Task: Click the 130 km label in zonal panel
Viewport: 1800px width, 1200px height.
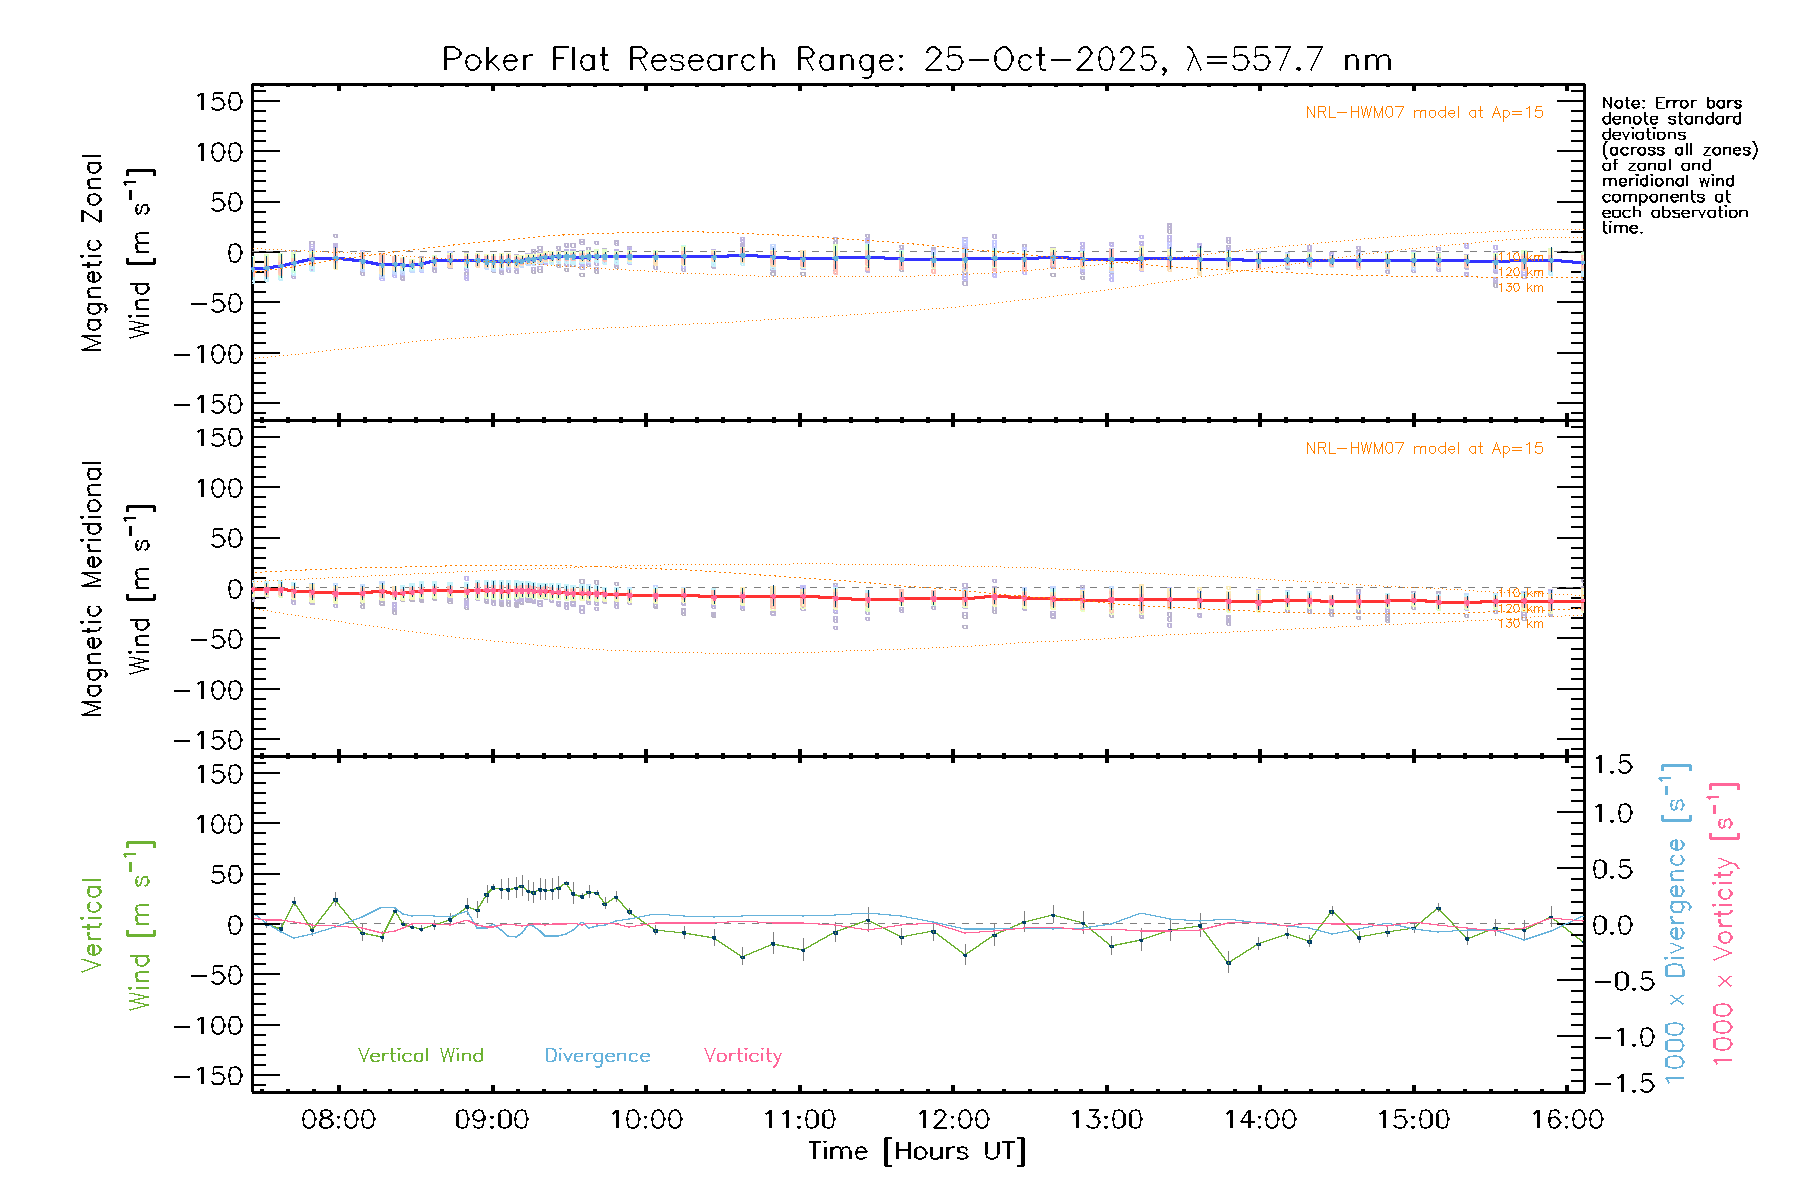Action: pos(1520,288)
